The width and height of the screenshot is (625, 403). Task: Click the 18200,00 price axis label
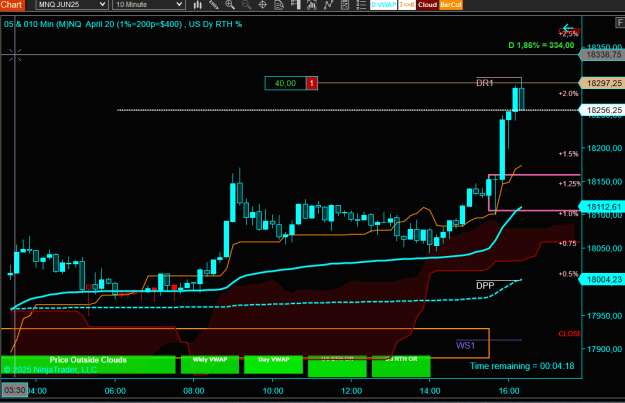pyautogui.click(x=604, y=148)
